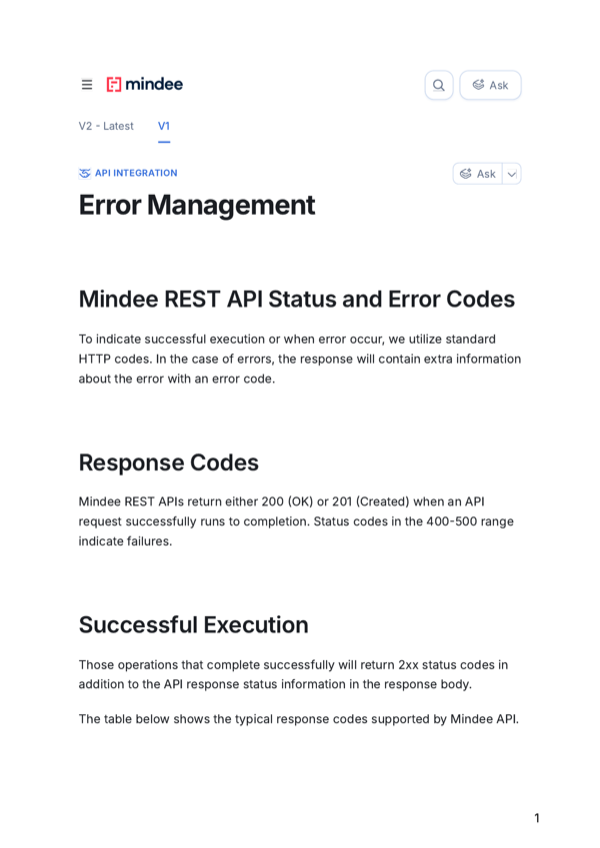Click the API INTEGRATION breadcrumb label
The image size is (600, 848).
[135, 173]
